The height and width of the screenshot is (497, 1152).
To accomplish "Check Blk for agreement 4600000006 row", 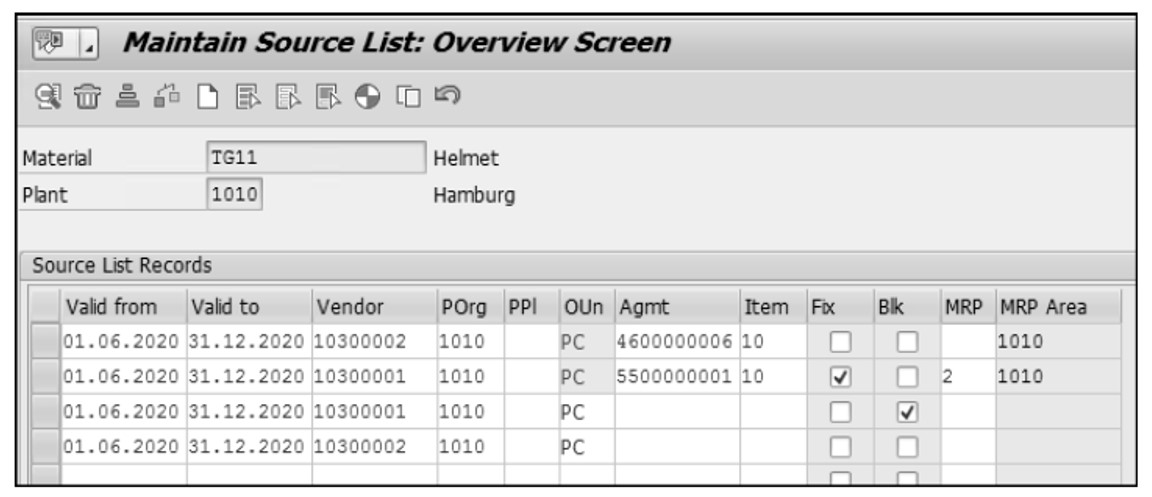I will point(907,342).
